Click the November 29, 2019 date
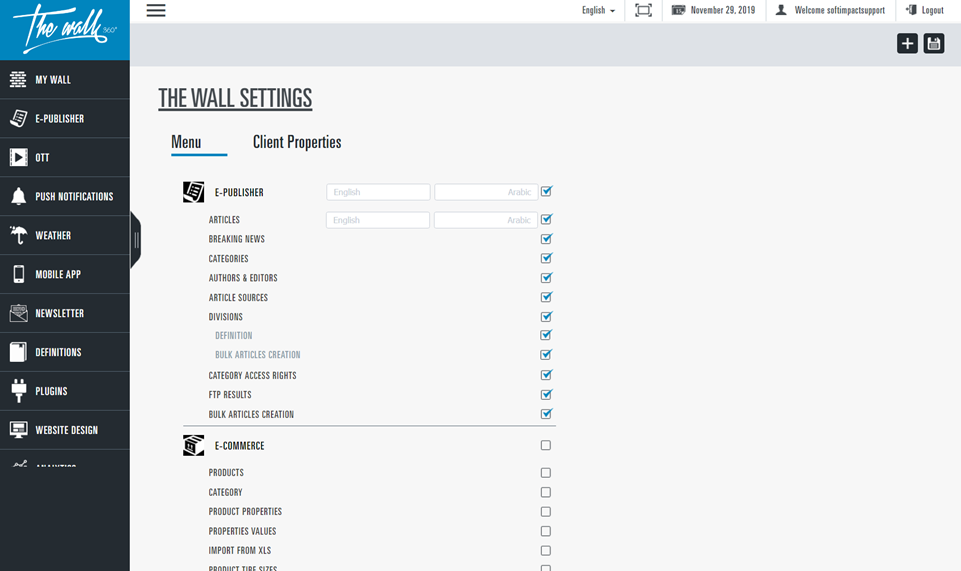This screenshot has height=571, width=961. pyautogui.click(x=723, y=10)
